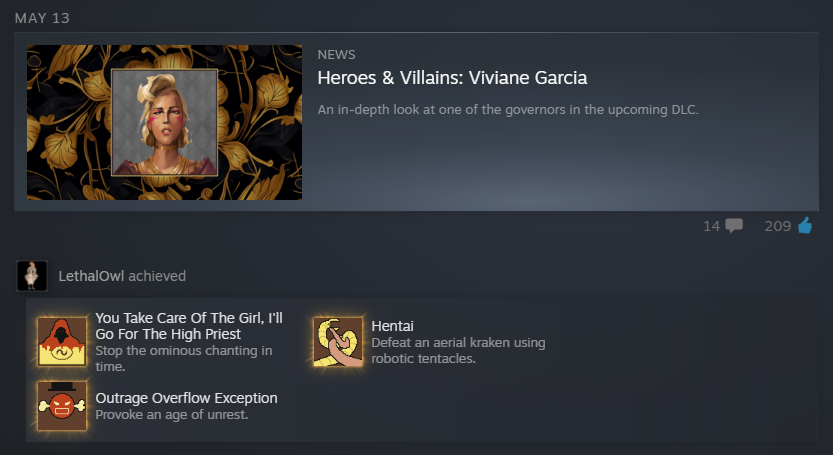This screenshot has height=455, width=833.
Task: Click the MAY 13 date header
Action: coord(42,18)
